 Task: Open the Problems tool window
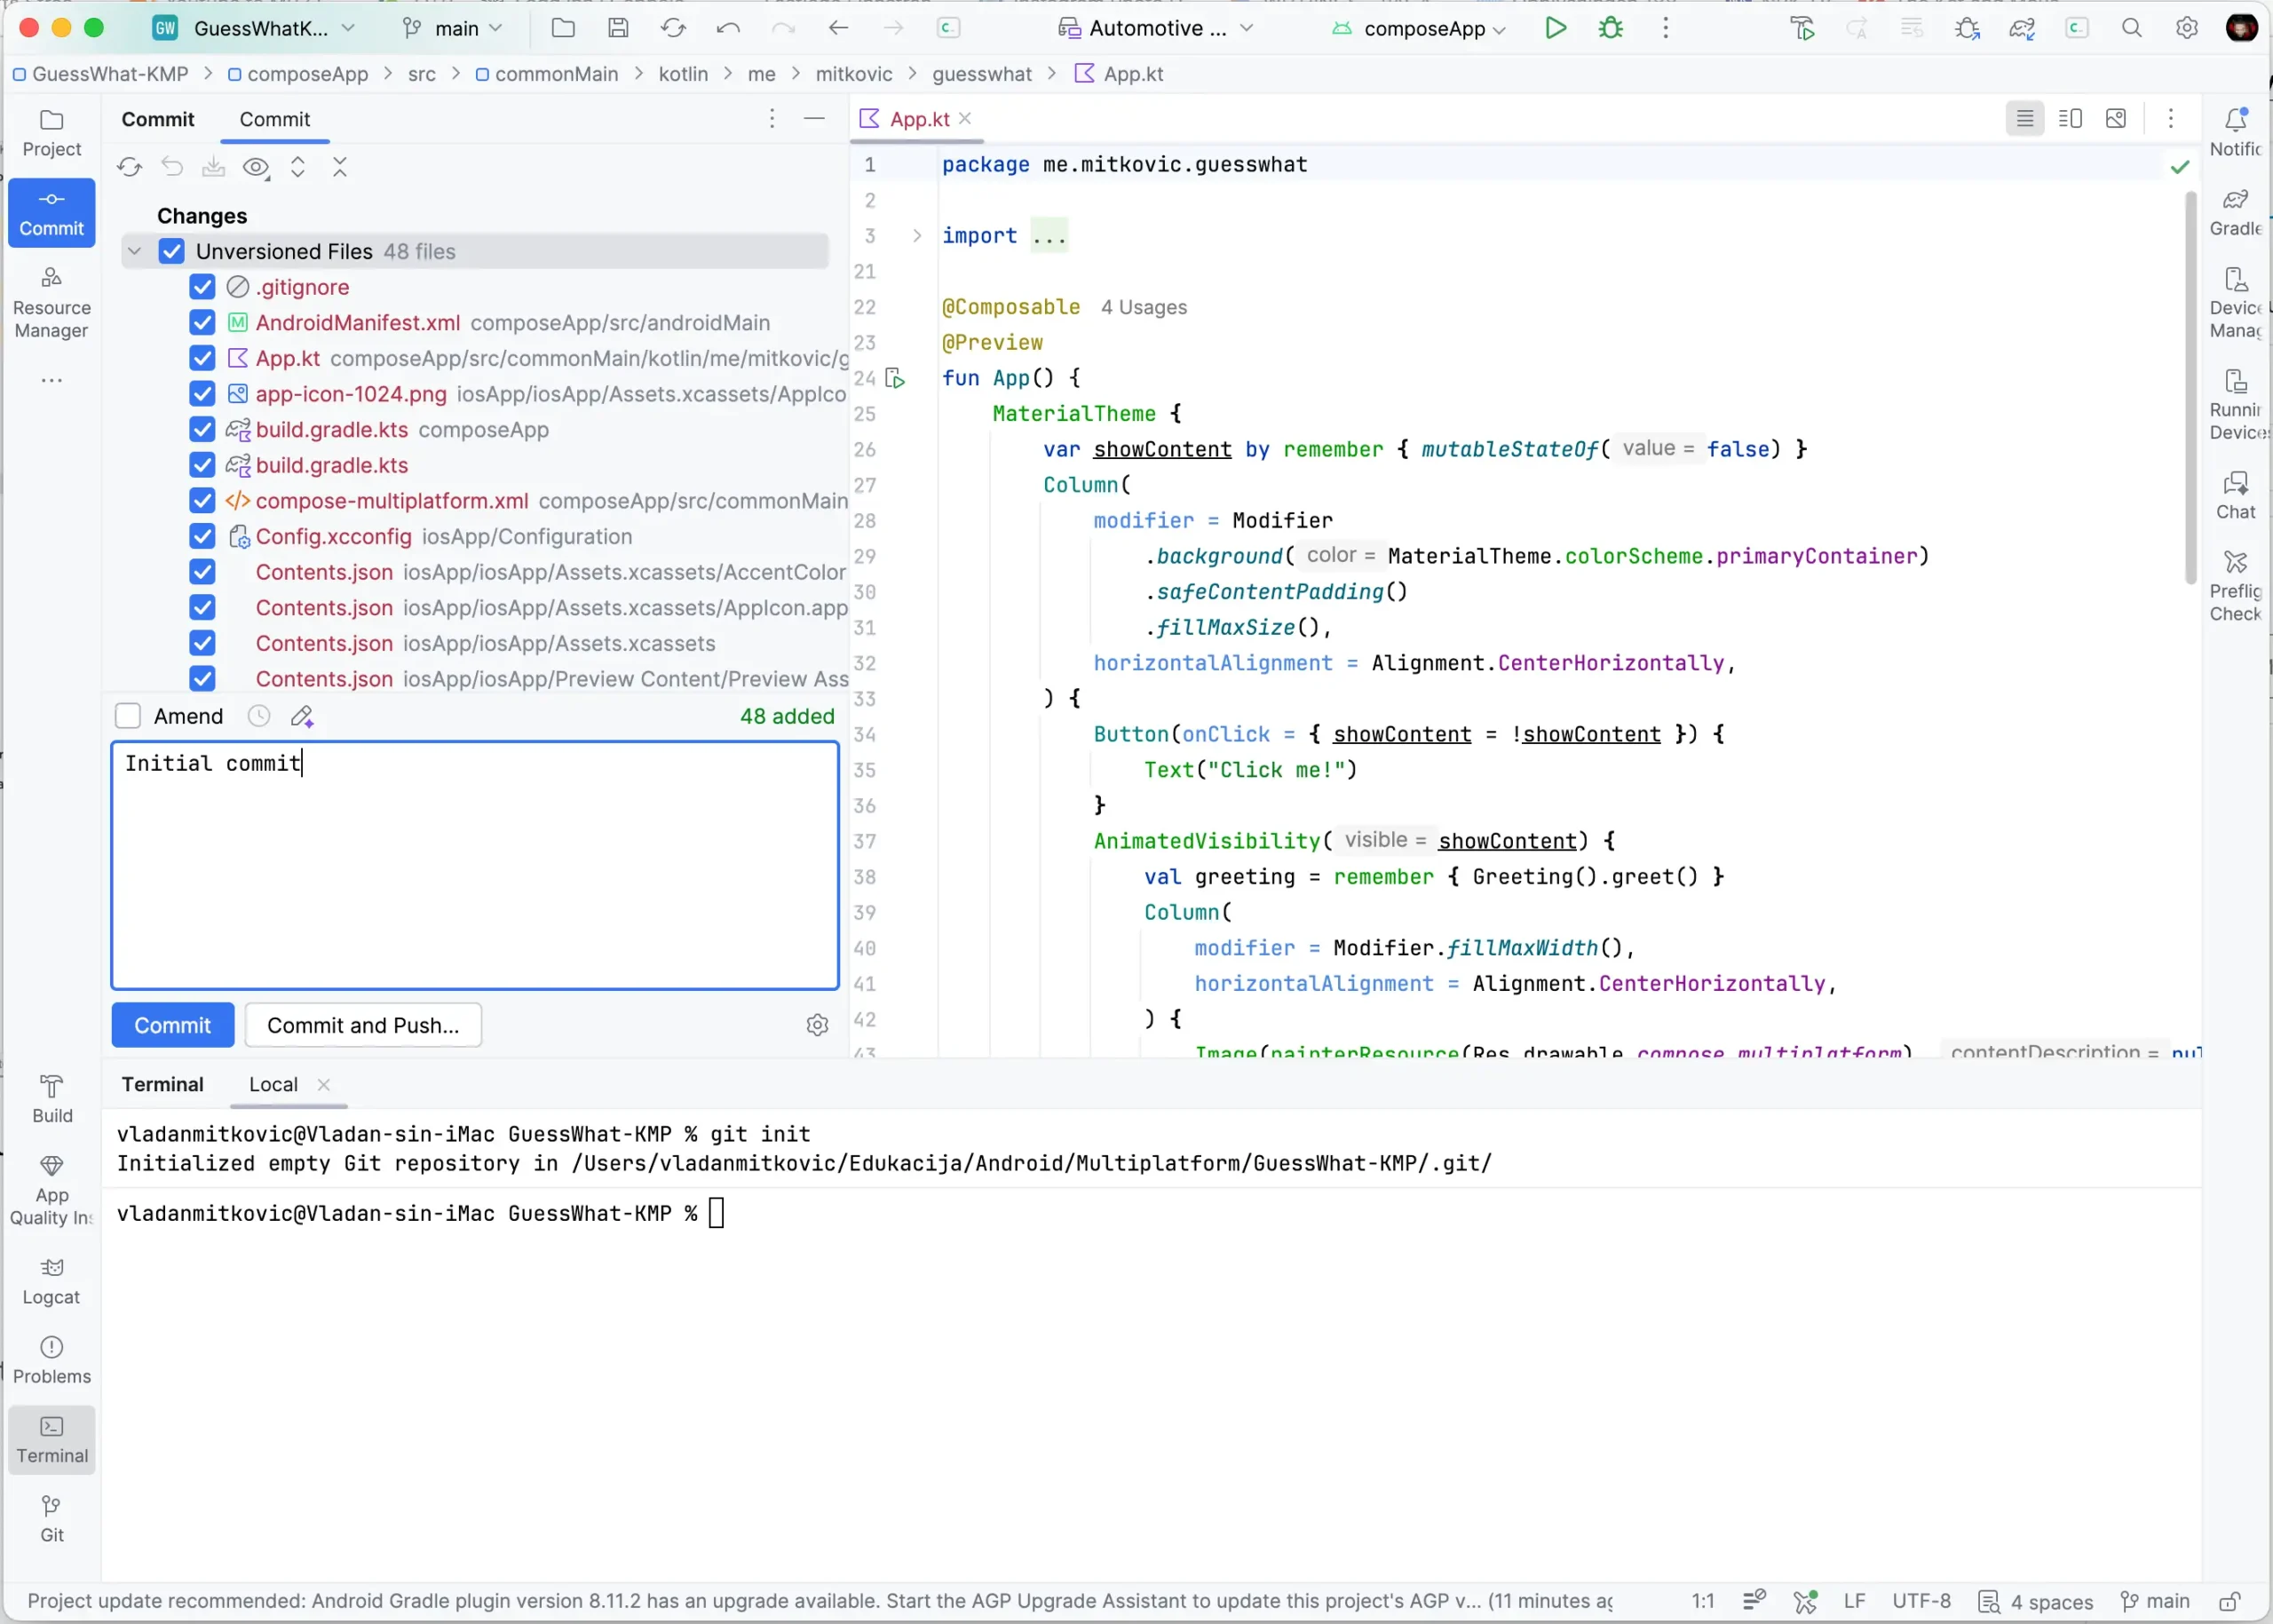(51, 1359)
